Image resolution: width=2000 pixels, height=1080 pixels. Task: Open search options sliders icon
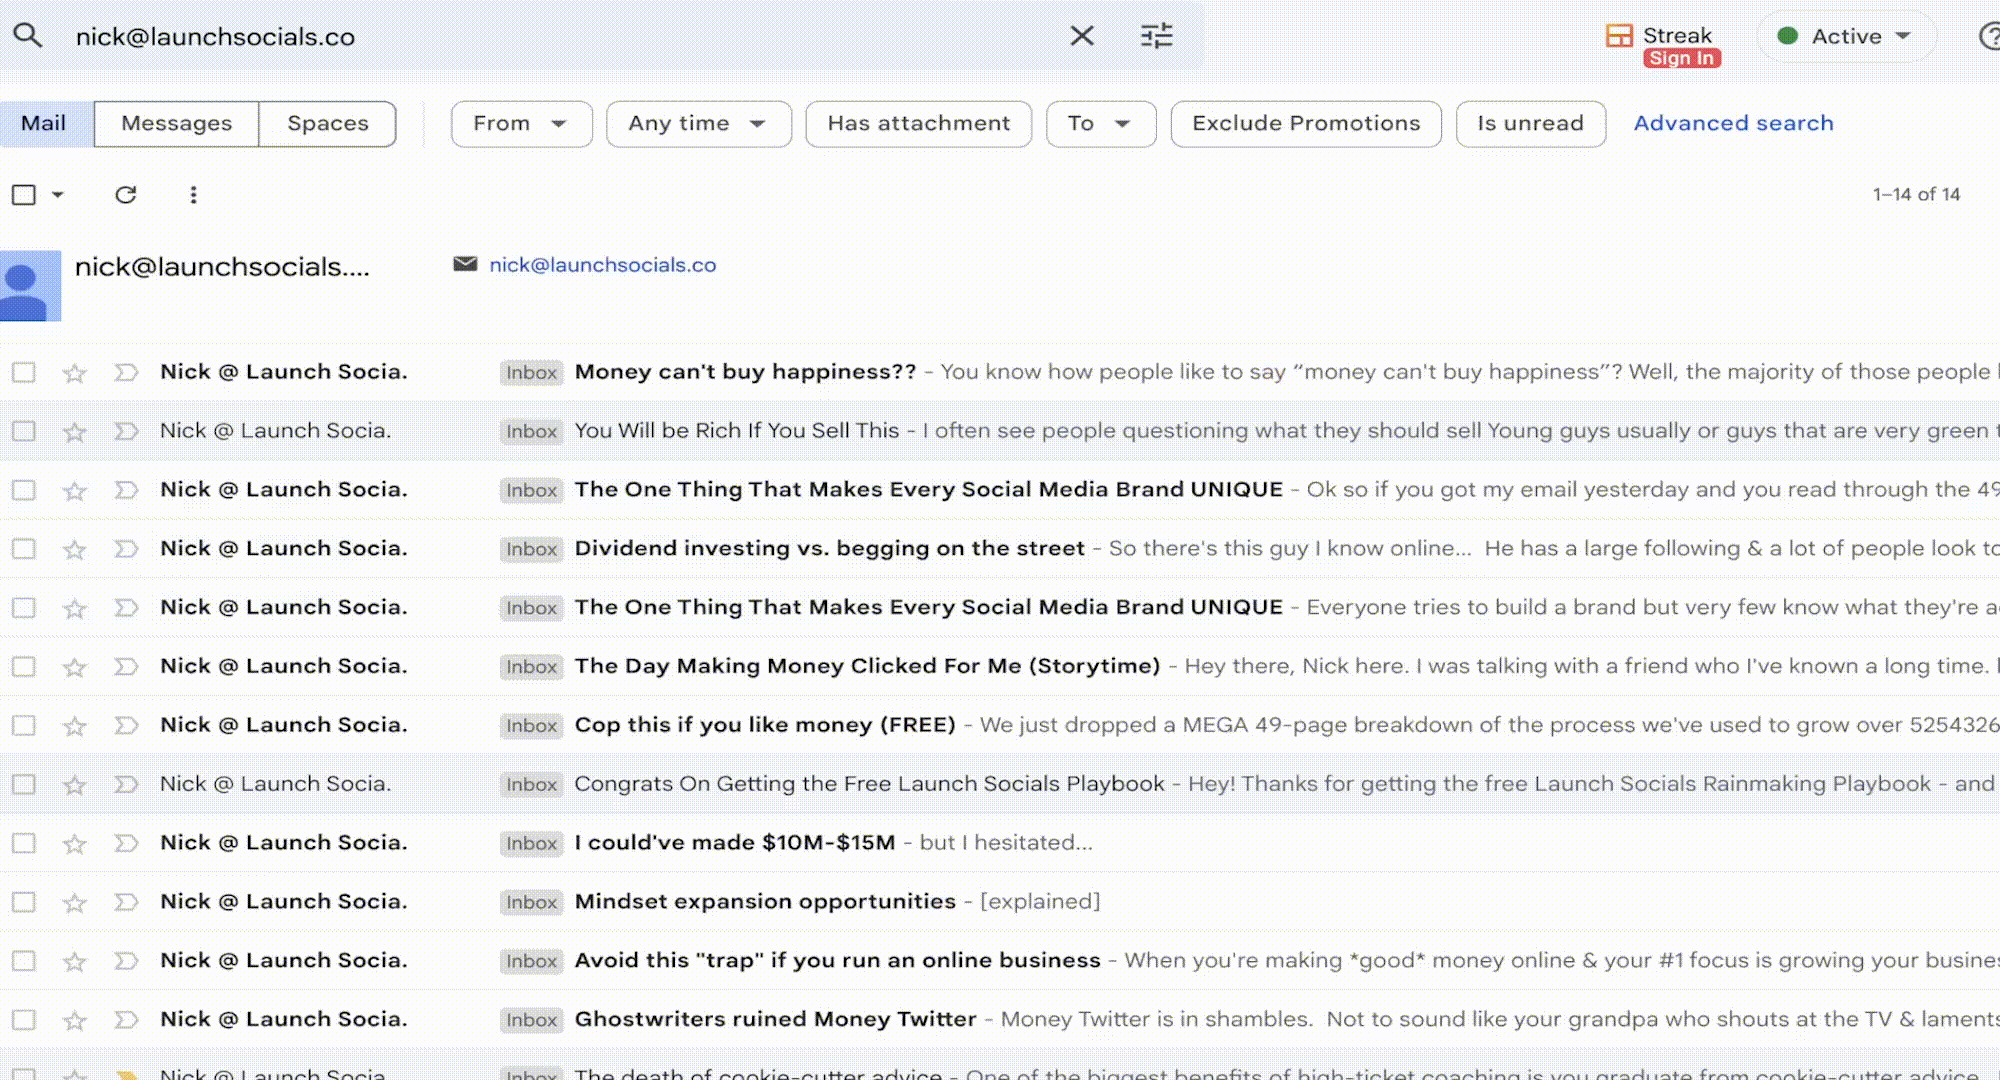[1157, 36]
